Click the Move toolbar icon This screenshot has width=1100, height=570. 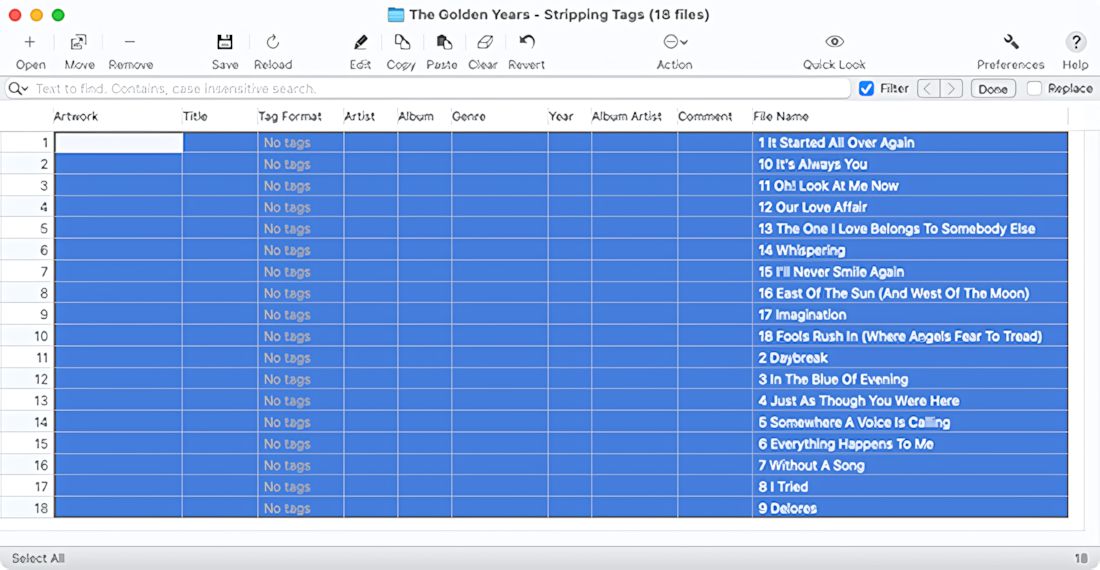[79, 42]
